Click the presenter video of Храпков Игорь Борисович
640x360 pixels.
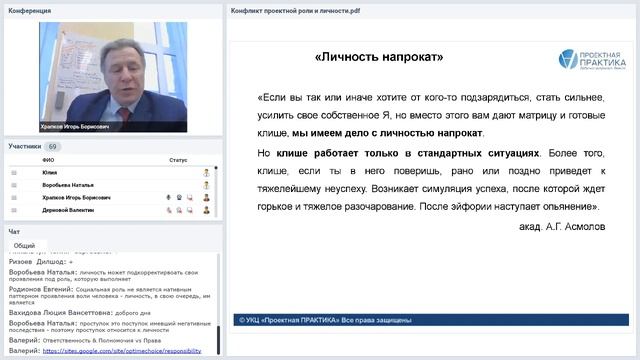tap(113, 77)
